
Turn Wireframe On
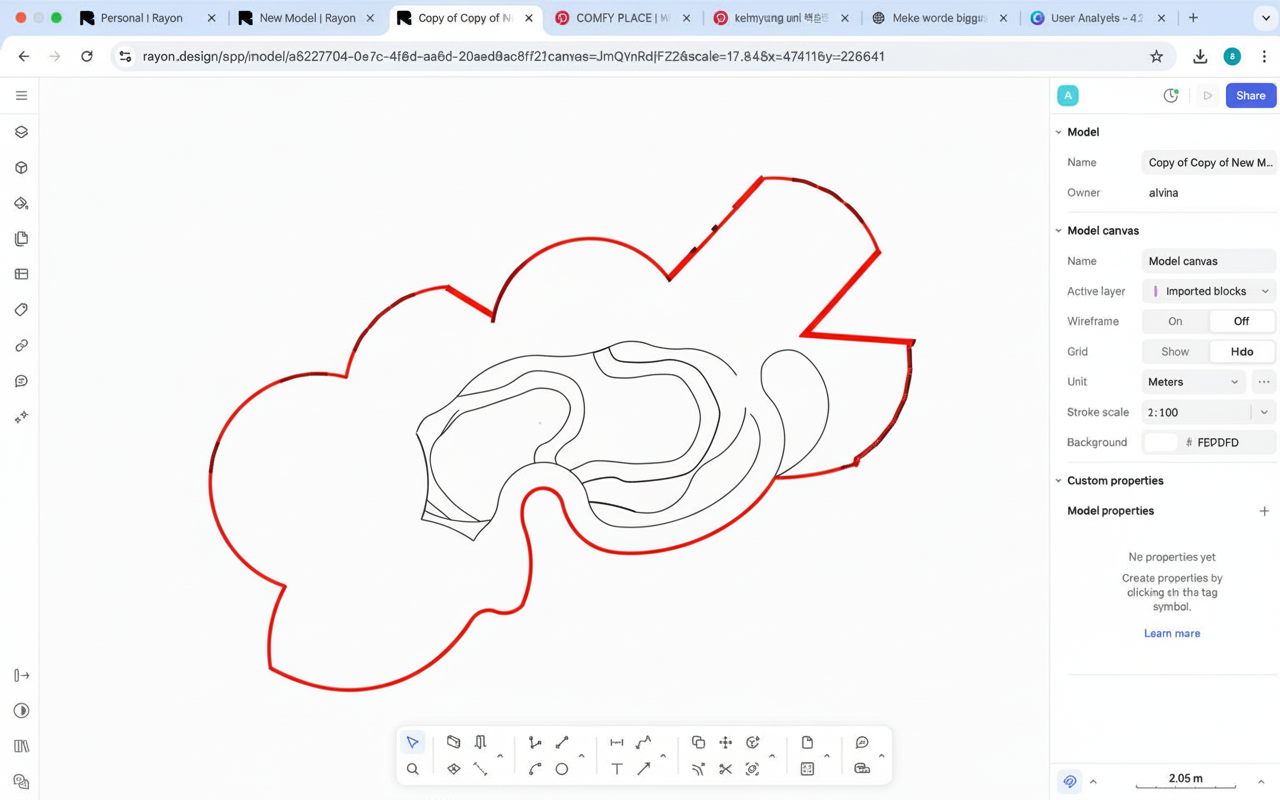1175,321
